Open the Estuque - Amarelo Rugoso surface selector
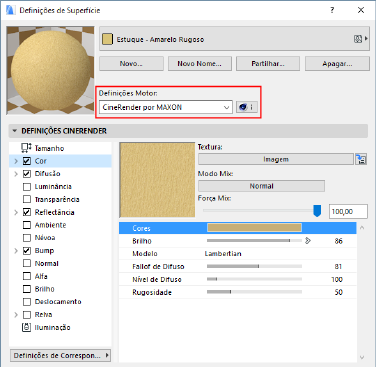 pyautogui.click(x=234, y=39)
